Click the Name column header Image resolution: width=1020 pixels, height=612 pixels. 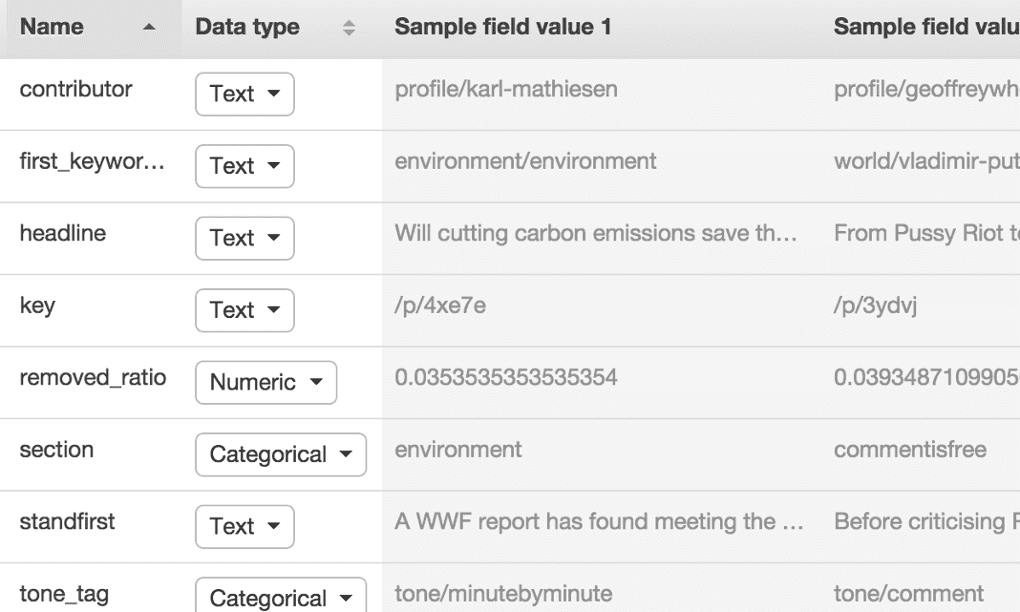tap(52, 28)
